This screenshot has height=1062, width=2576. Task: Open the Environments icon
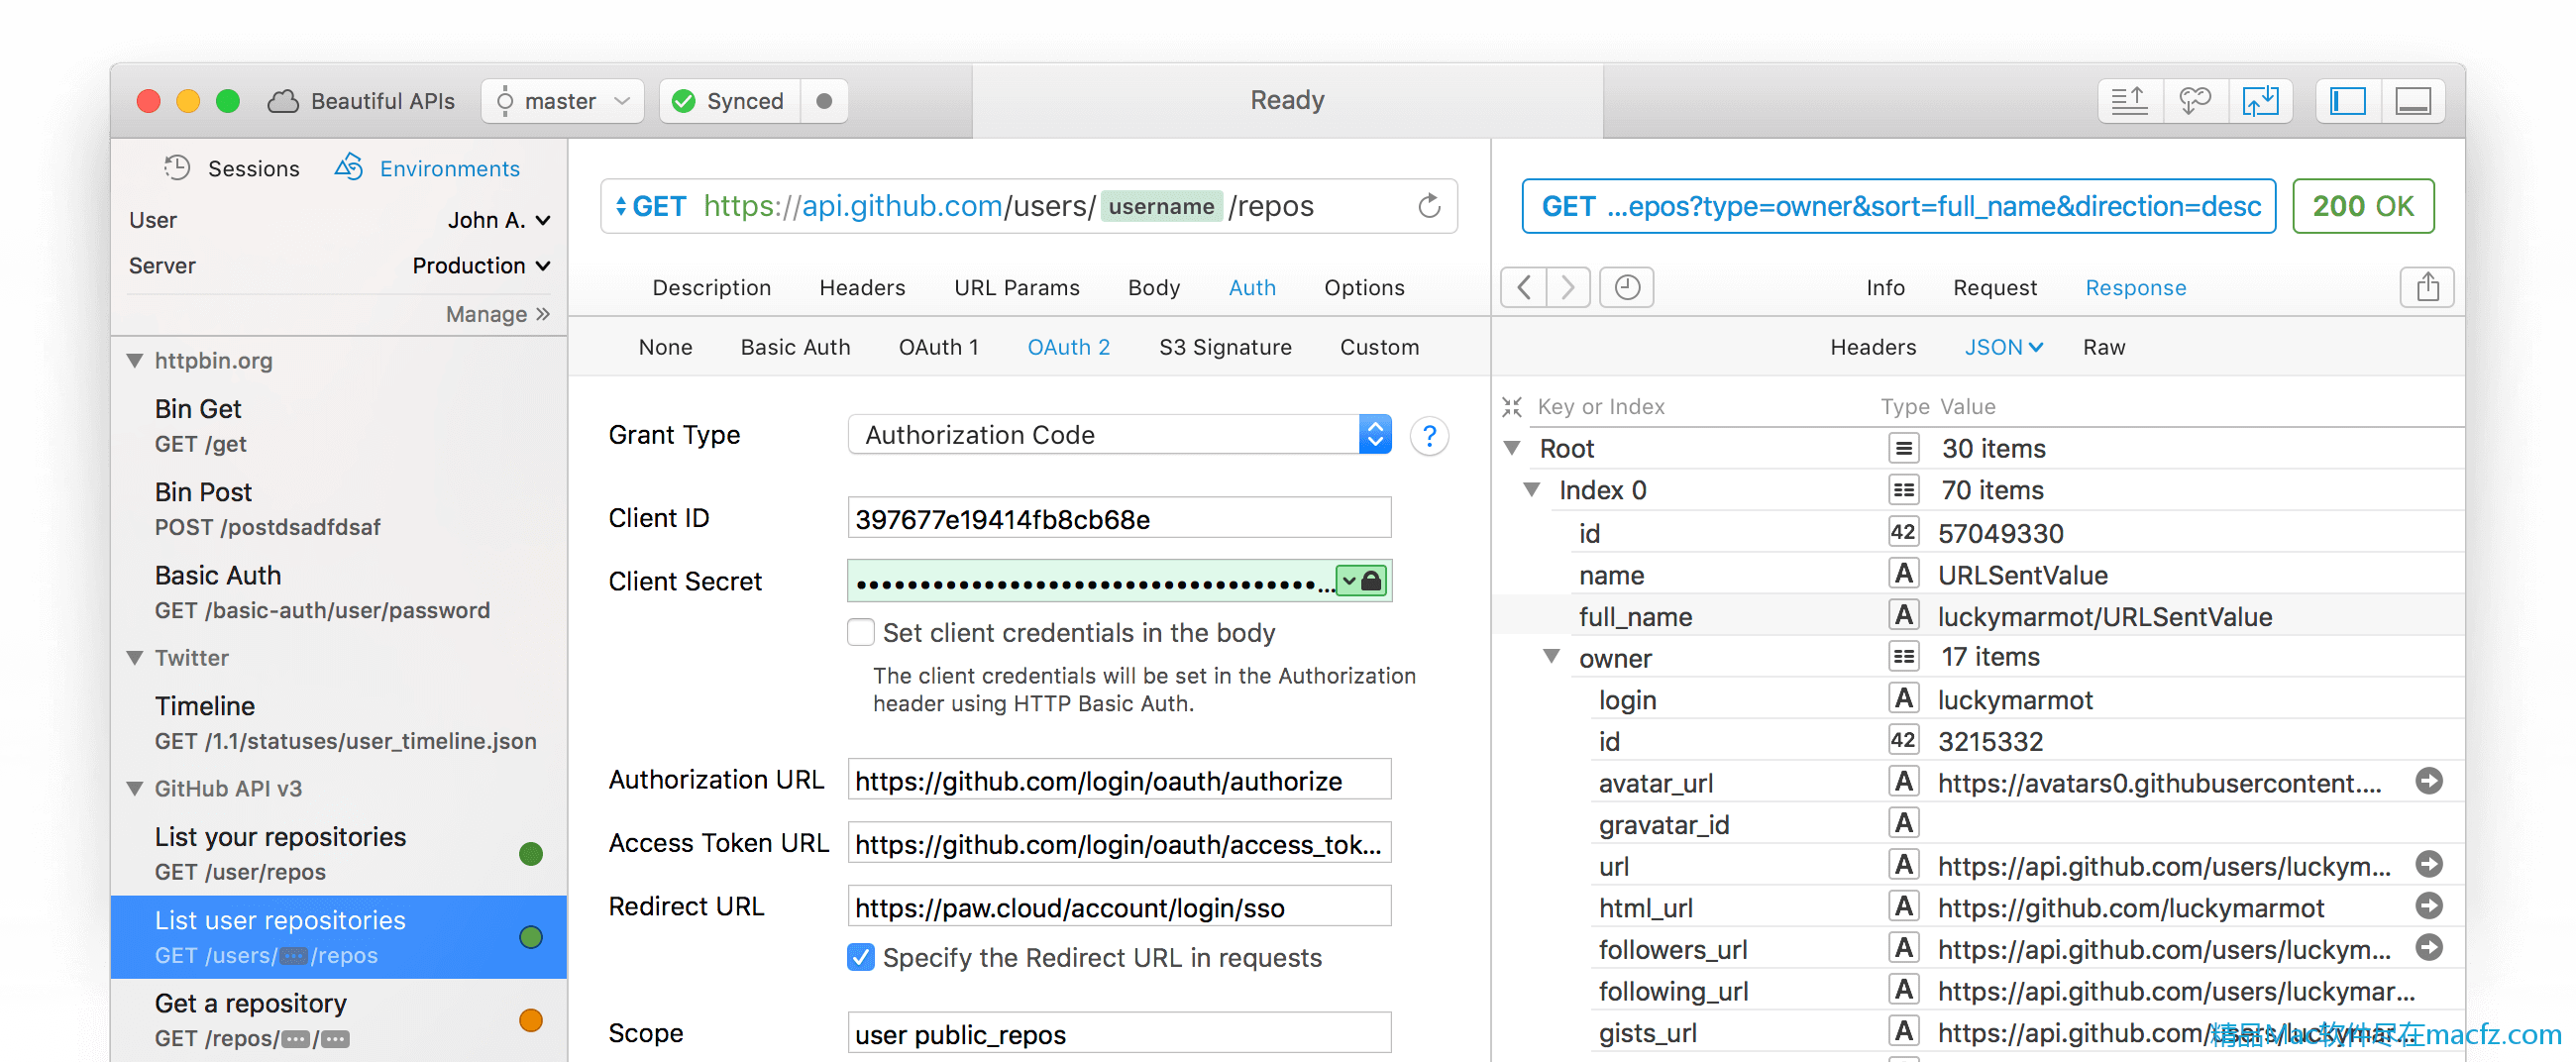[x=348, y=167]
